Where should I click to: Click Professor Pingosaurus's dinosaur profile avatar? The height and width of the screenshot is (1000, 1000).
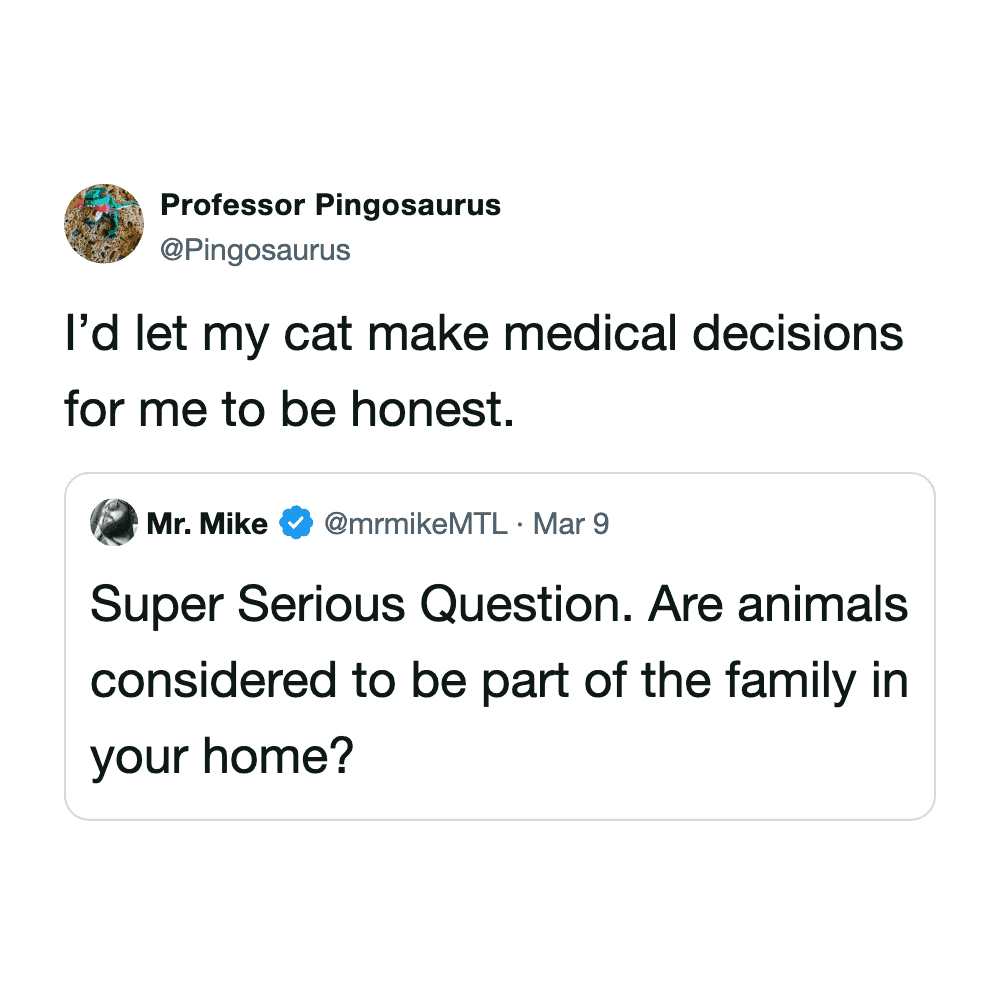104,223
